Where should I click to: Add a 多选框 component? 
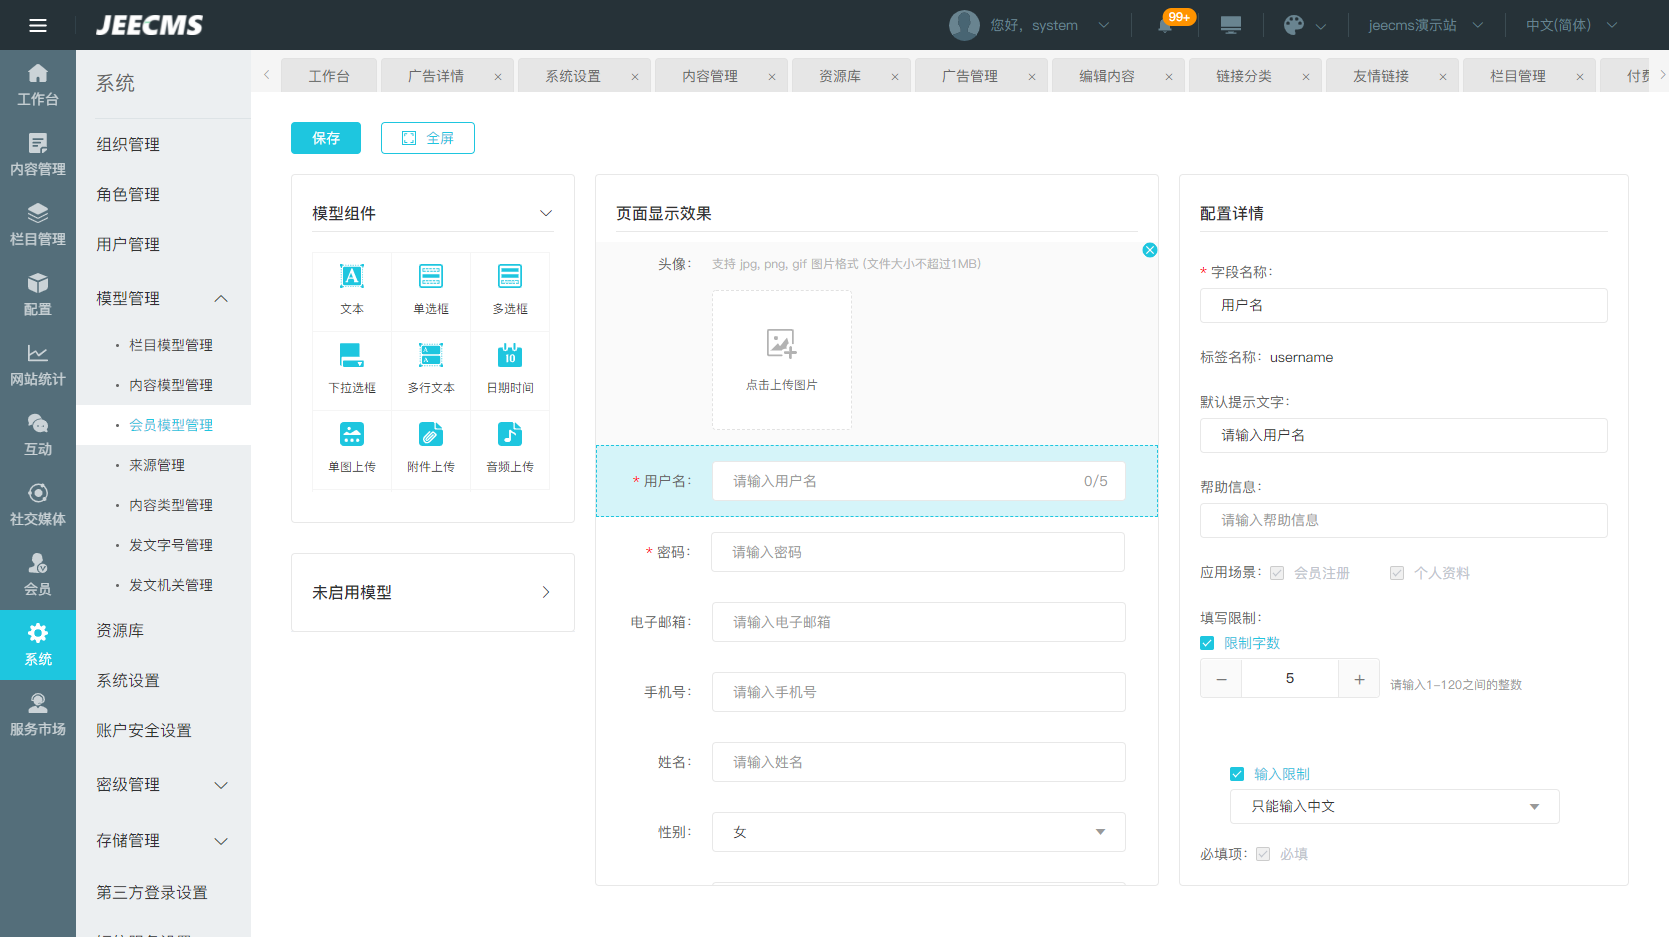point(510,291)
